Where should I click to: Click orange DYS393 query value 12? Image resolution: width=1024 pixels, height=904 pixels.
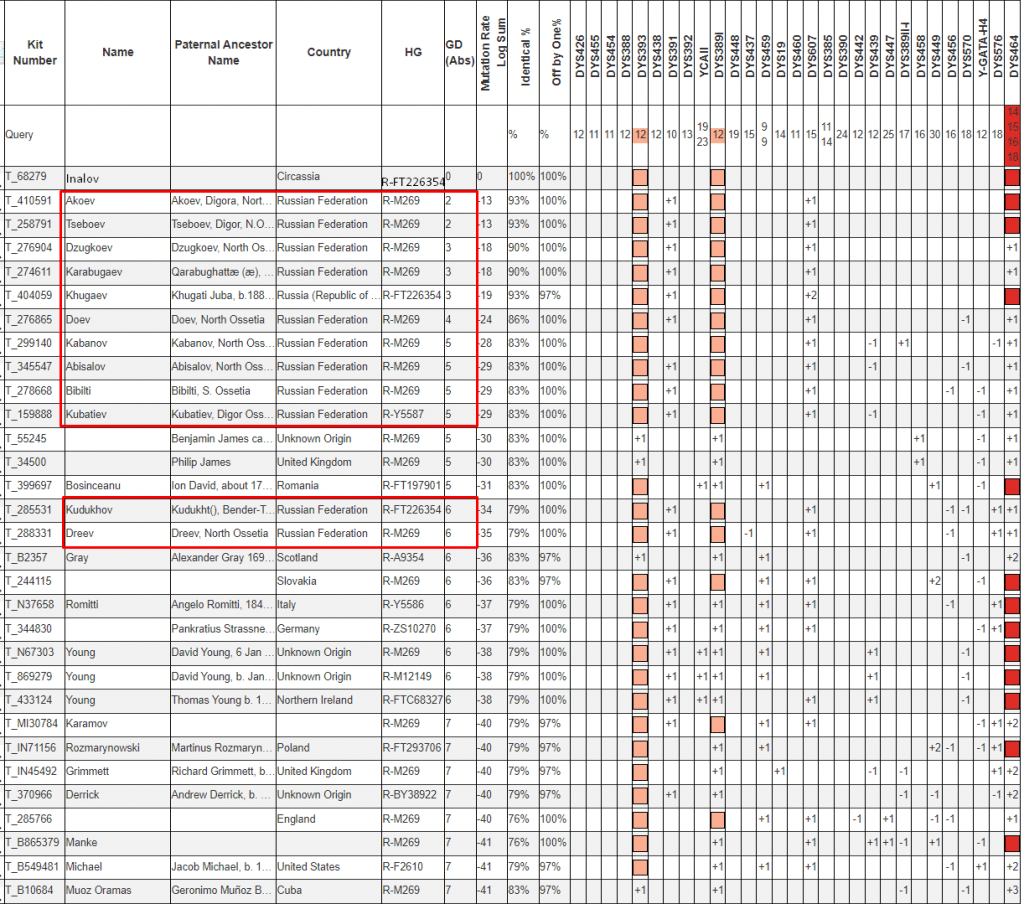pyautogui.click(x=641, y=135)
